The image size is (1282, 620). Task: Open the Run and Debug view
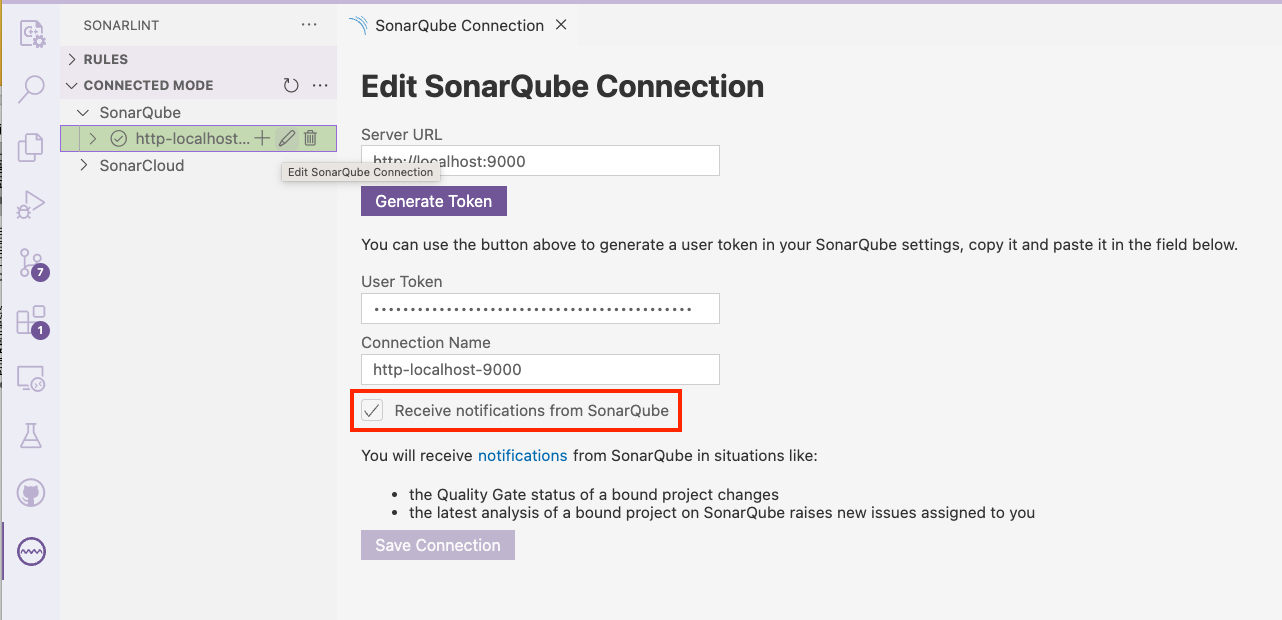coord(32,204)
